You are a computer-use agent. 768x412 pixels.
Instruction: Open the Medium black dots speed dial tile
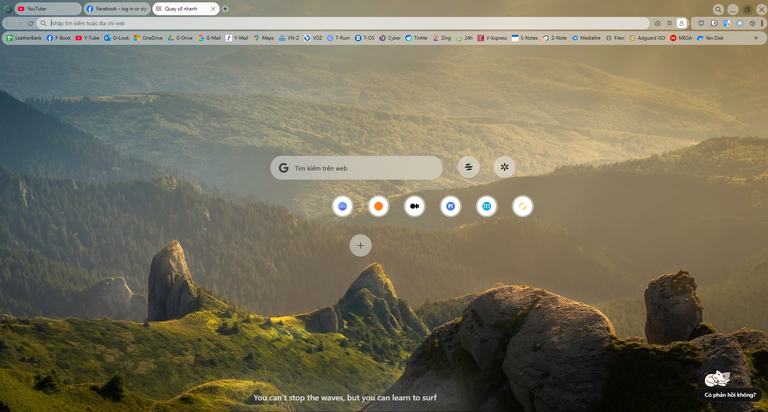point(414,206)
